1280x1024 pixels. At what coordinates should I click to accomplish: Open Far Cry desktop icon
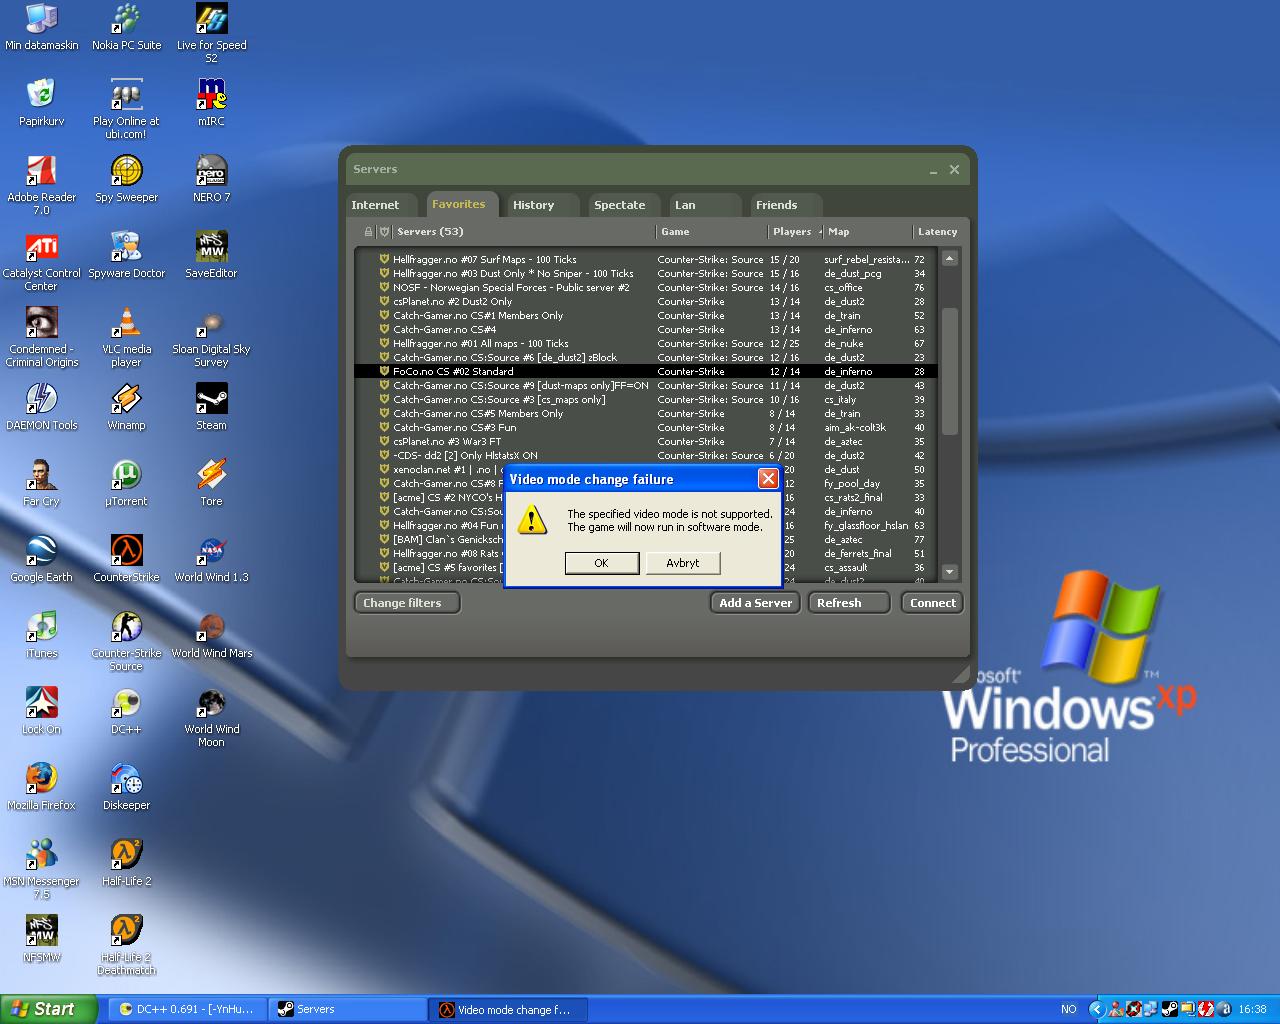(x=41, y=483)
